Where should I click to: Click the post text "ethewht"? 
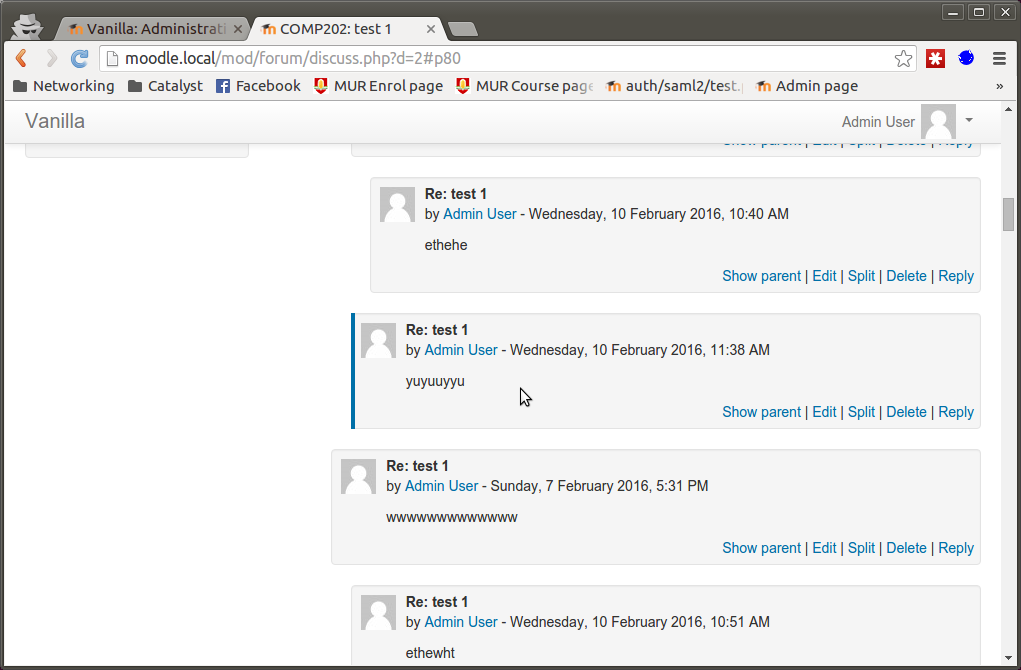pyautogui.click(x=430, y=653)
